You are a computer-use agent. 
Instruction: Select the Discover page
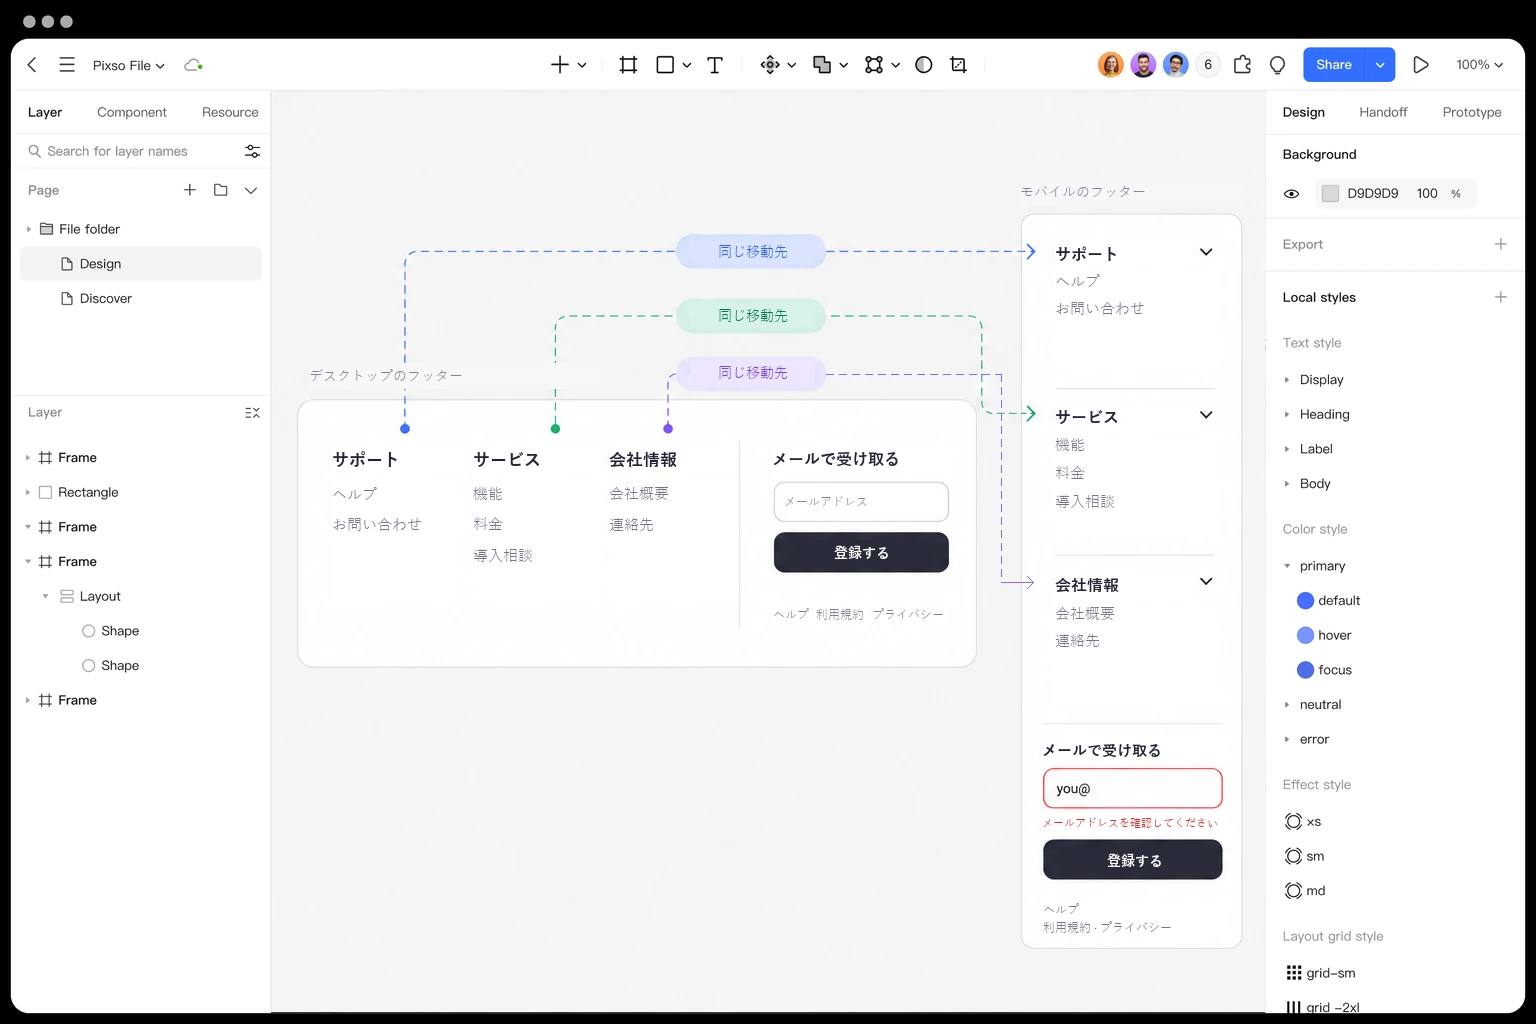click(x=141, y=298)
